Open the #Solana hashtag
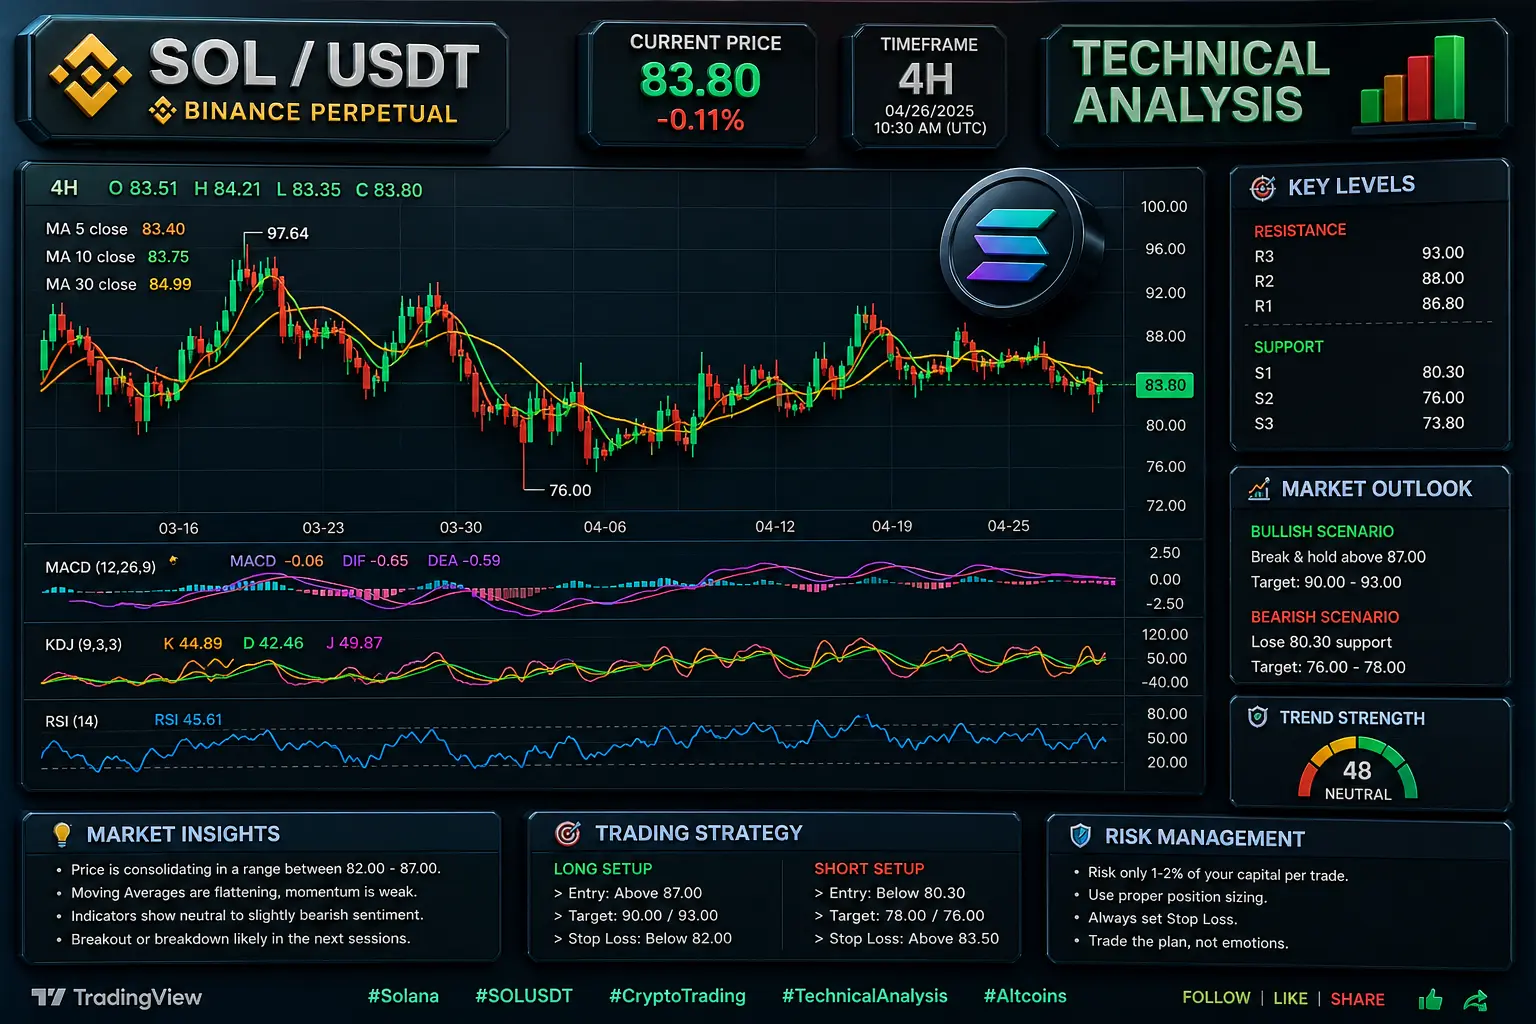Image resolution: width=1536 pixels, height=1024 pixels. pos(403,996)
